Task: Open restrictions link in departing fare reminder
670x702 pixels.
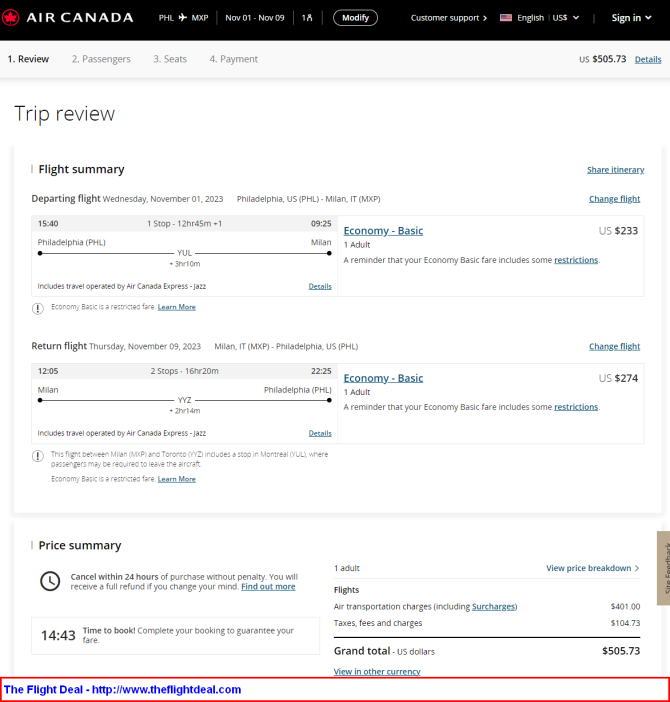Action: pos(576,260)
